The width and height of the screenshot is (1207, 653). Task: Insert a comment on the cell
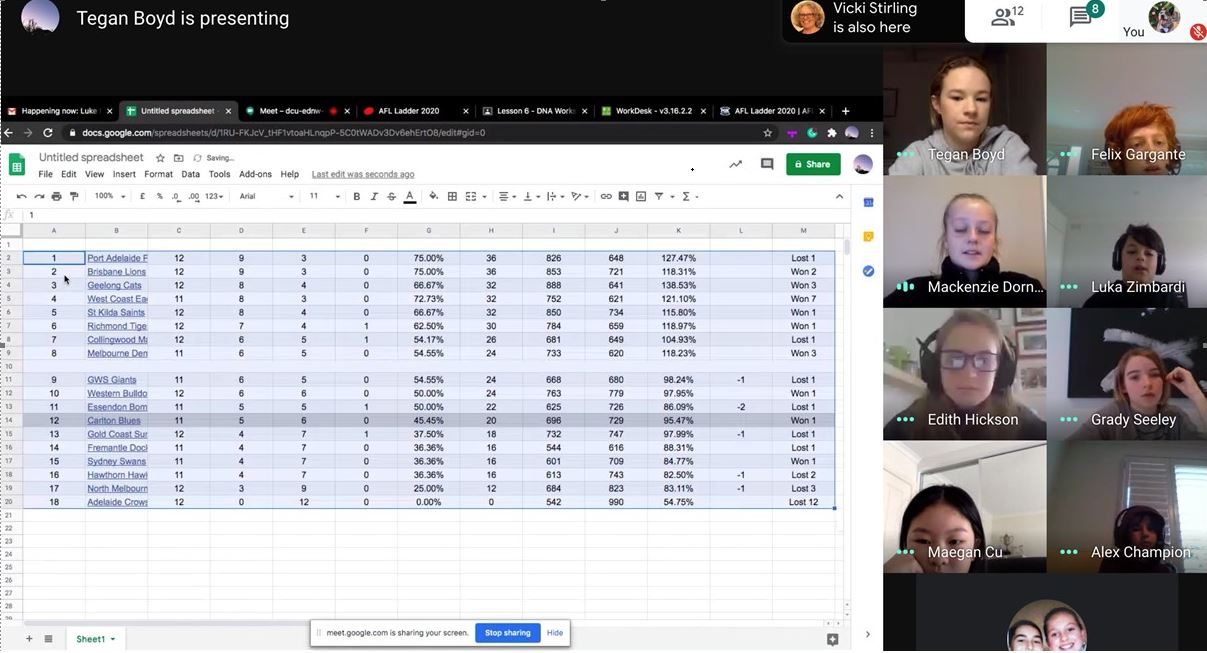click(624, 196)
